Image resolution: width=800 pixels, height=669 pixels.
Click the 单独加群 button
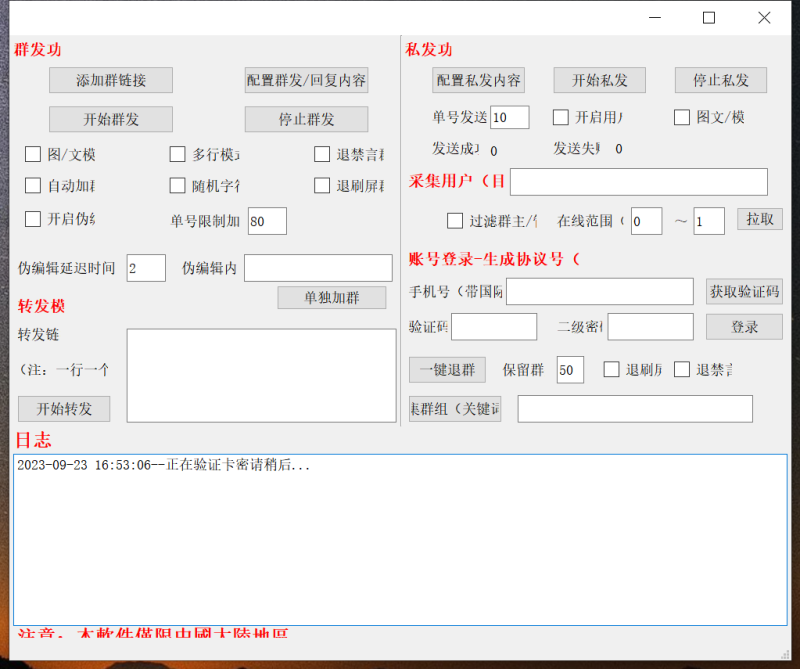[x=331, y=297]
